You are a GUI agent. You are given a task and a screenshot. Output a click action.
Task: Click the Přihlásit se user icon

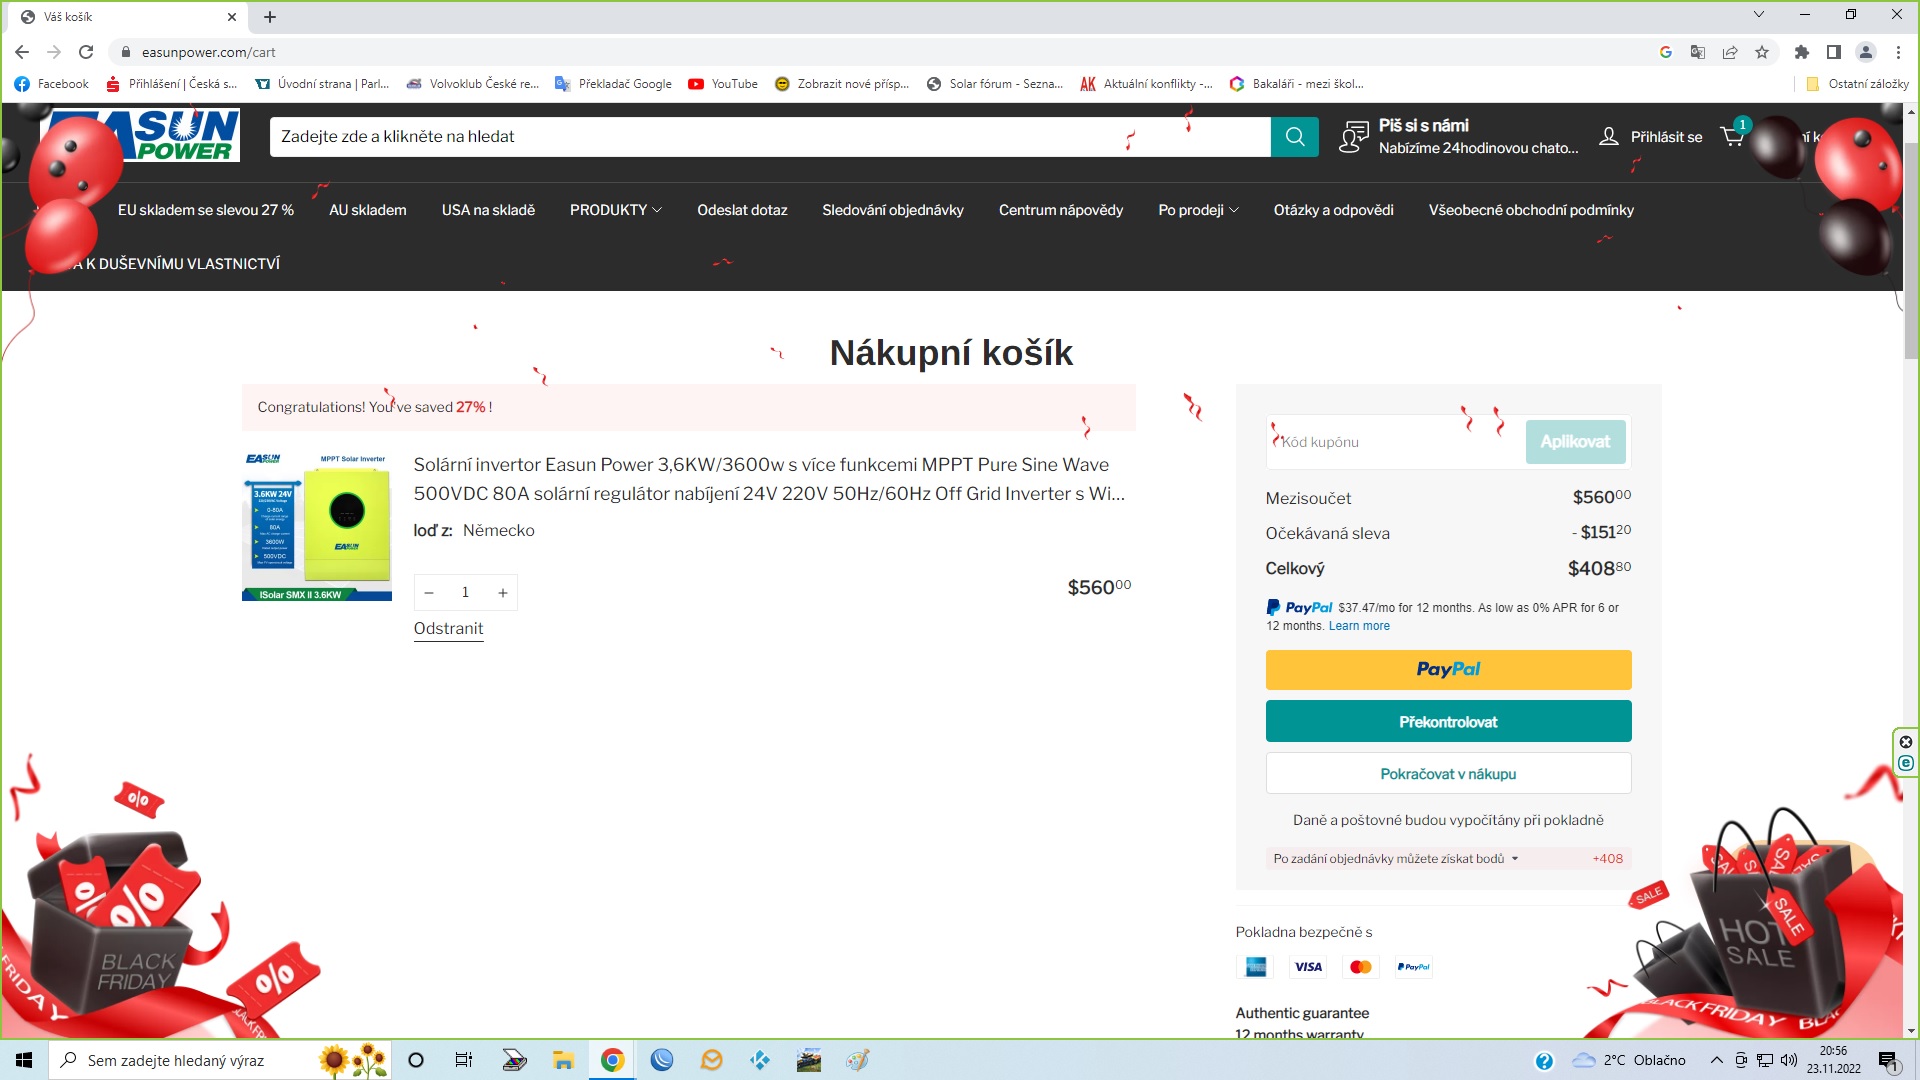[1608, 137]
